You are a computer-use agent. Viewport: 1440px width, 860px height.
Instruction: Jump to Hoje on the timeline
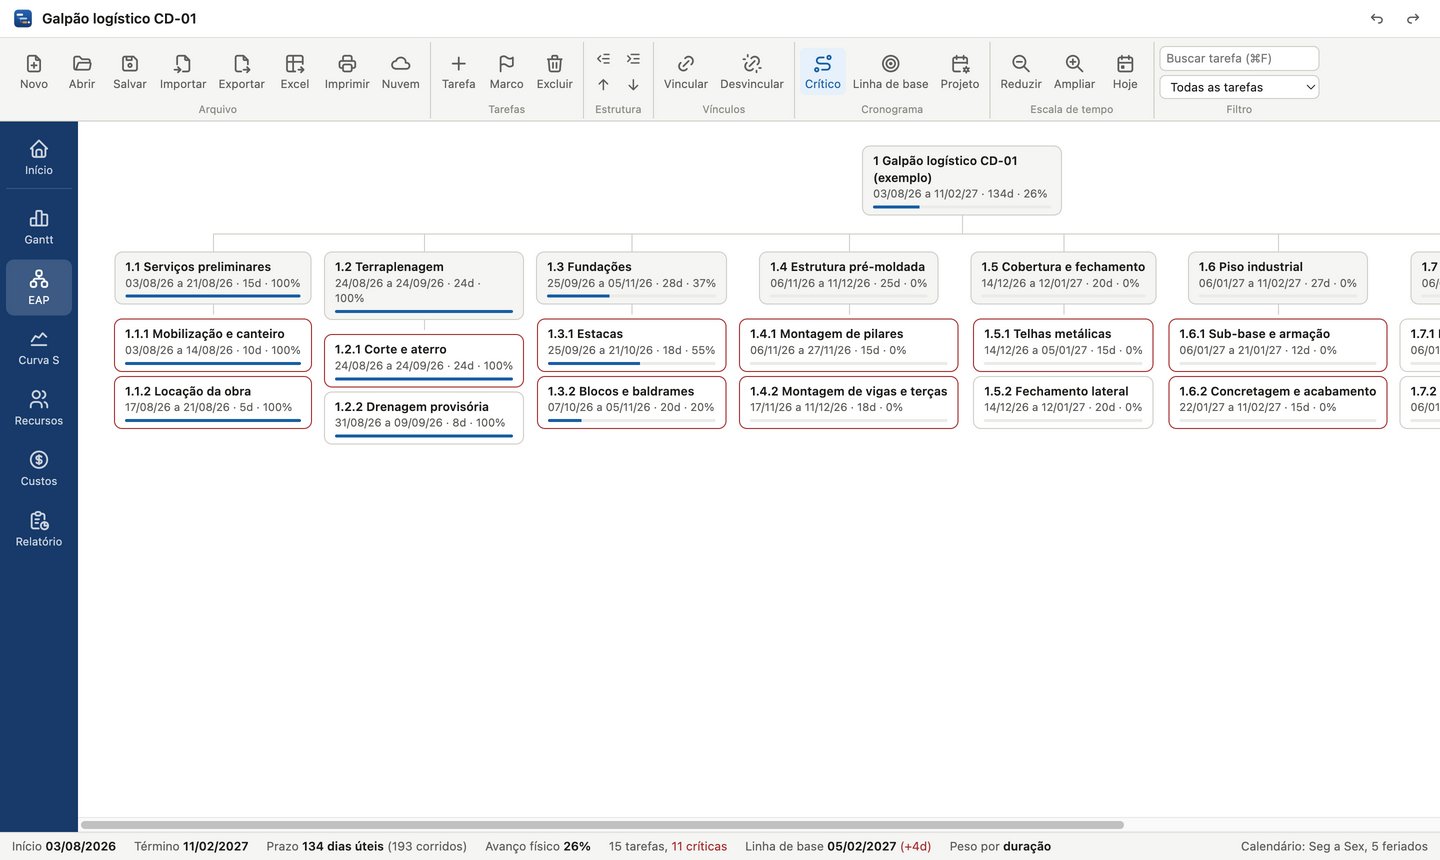point(1125,71)
